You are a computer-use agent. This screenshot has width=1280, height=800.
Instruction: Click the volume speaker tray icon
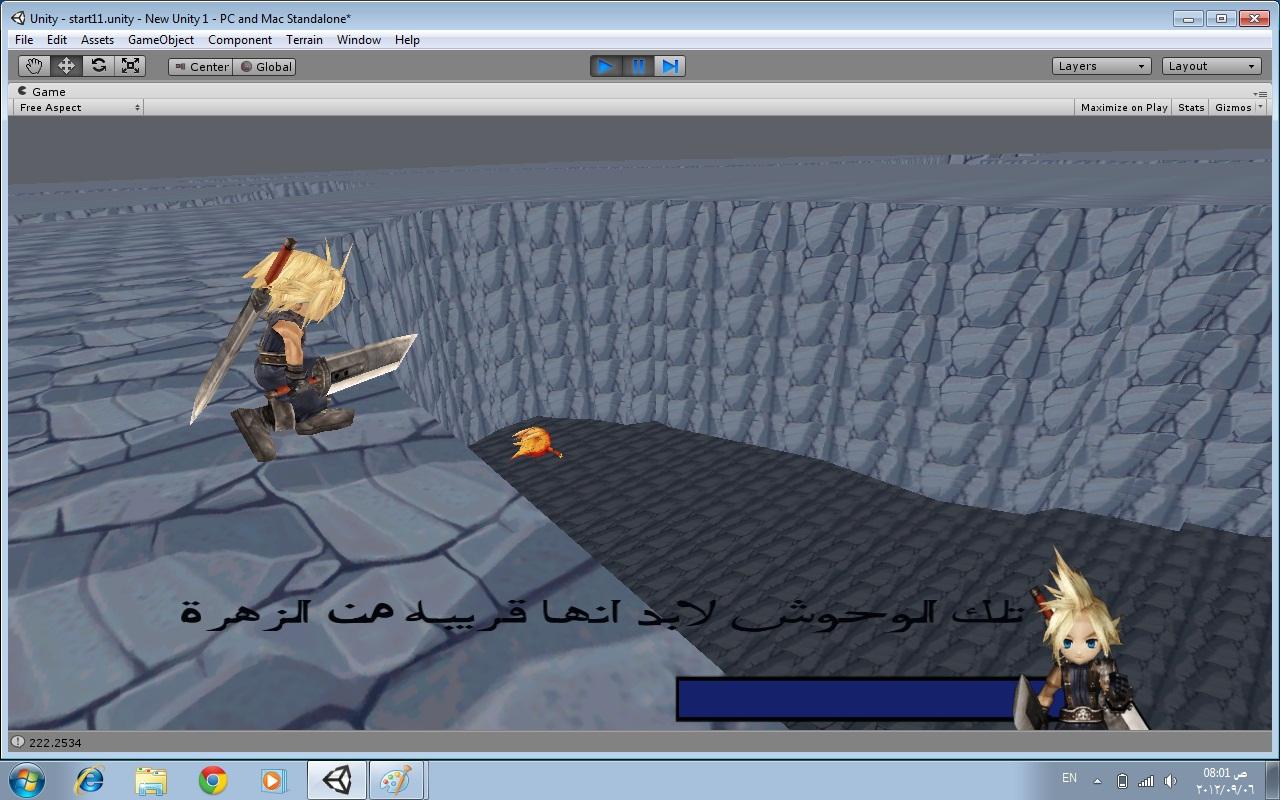(x=1170, y=781)
